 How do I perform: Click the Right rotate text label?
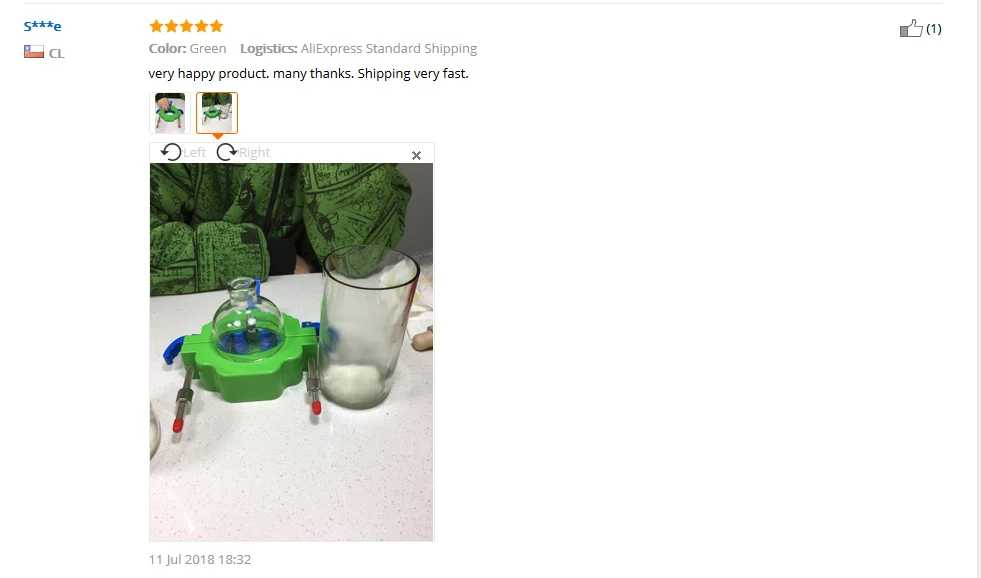pos(255,153)
